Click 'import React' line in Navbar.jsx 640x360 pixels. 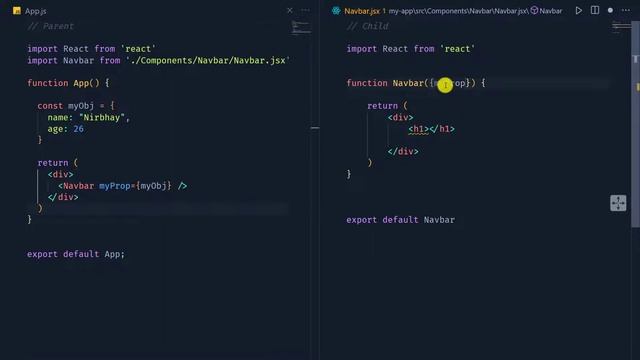(411, 49)
